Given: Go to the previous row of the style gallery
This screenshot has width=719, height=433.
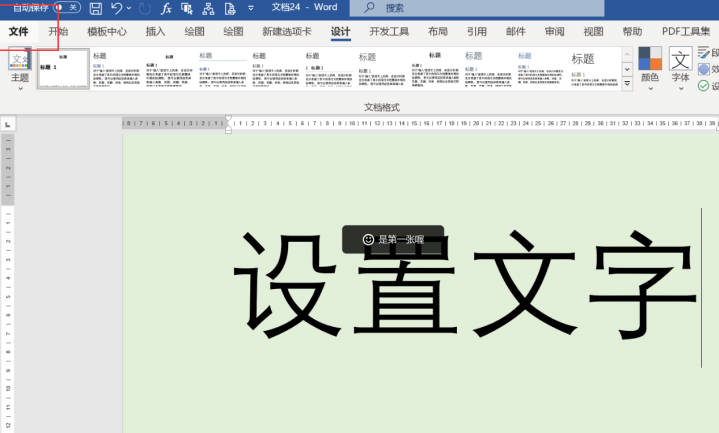Looking at the screenshot, I should (627, 54).
